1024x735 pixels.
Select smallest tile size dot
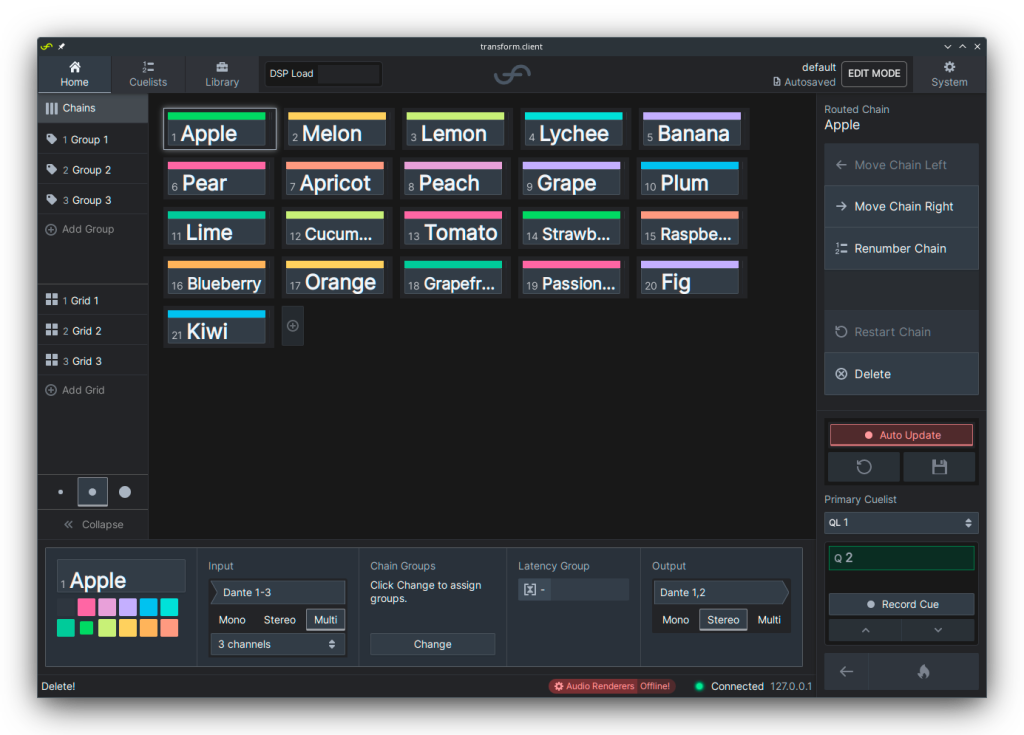(61, 492)
